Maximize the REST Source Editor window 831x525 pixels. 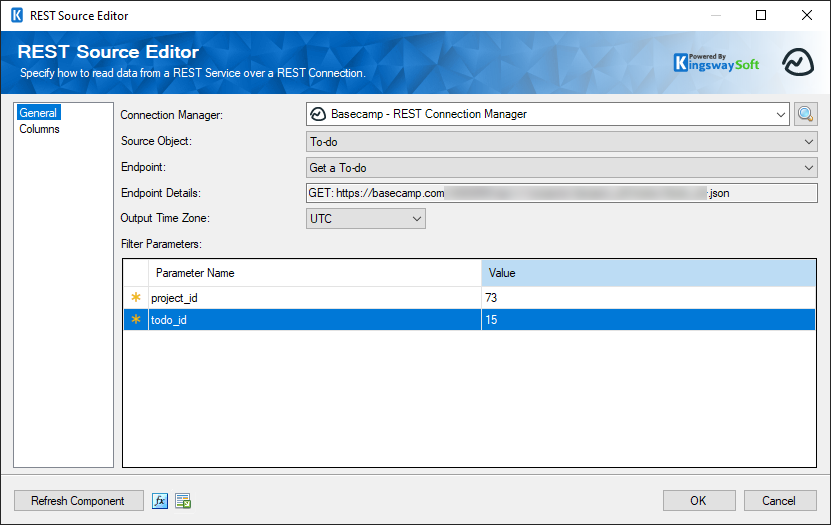(x=761, y=15)
